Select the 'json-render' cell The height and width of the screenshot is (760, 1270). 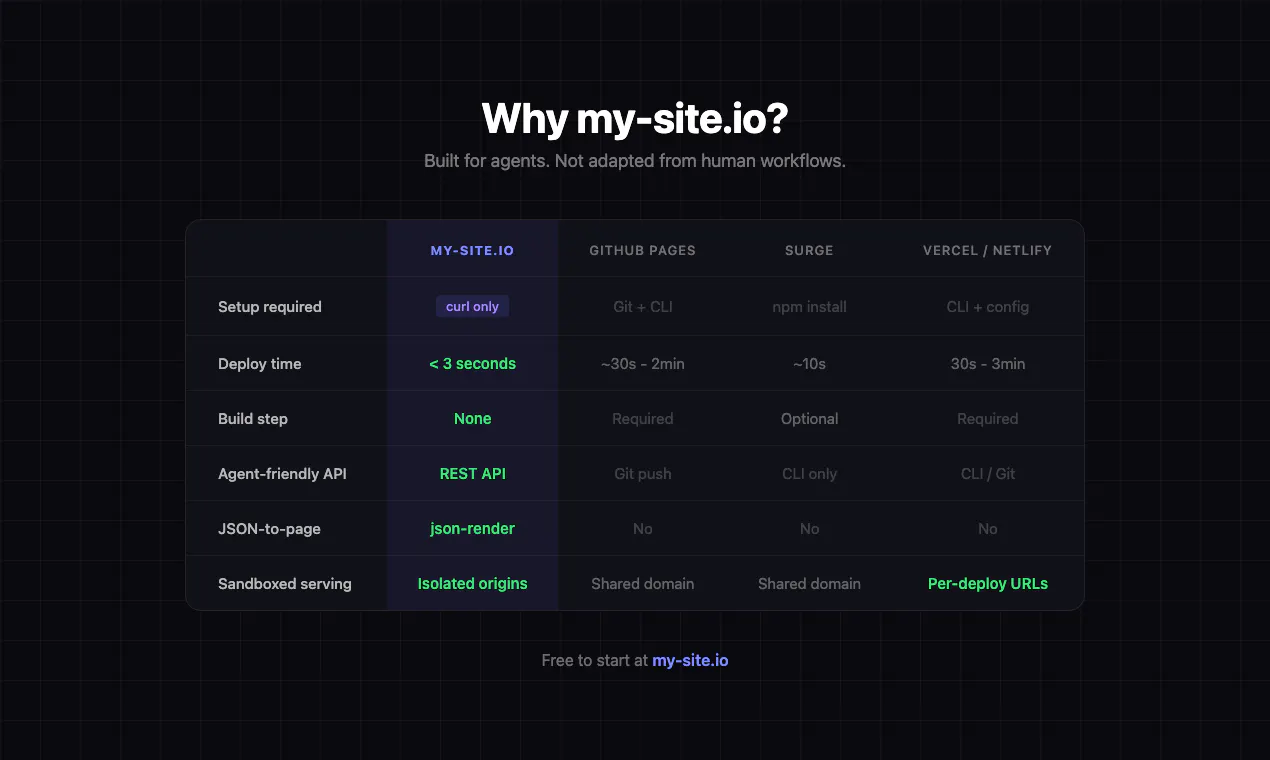pyautogui.click(x=472, y=529)
